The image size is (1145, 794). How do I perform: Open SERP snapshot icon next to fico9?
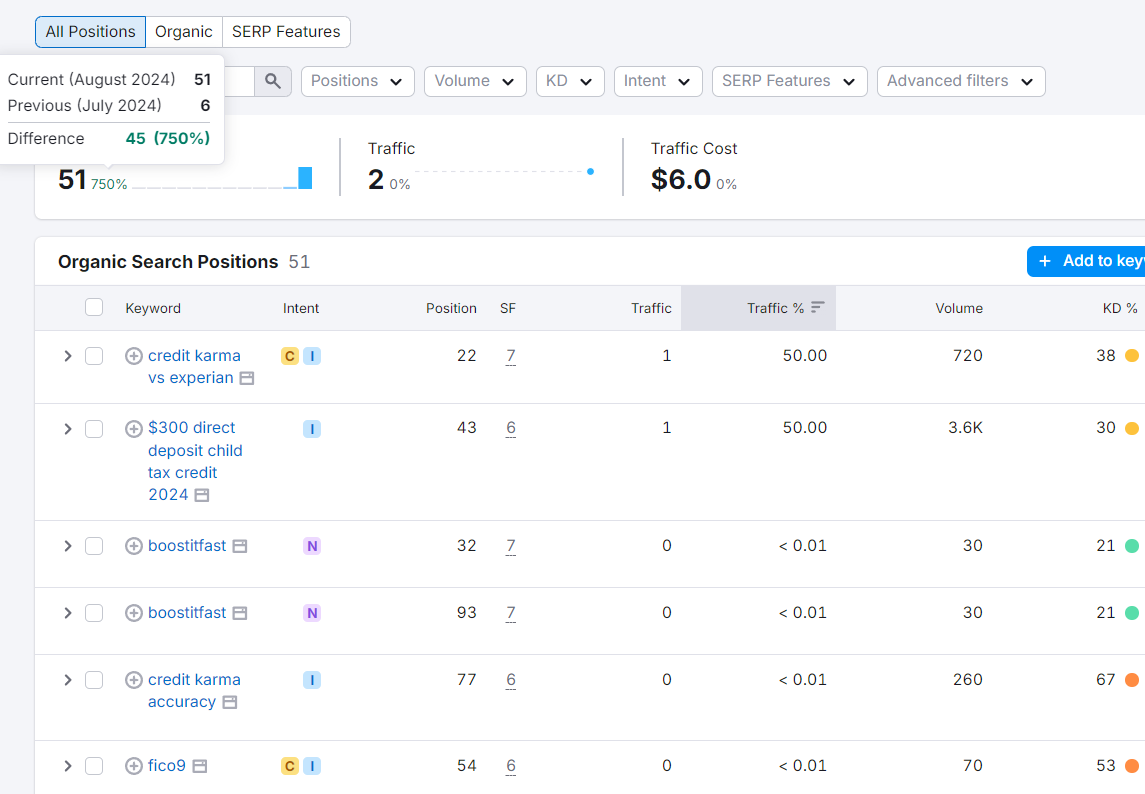[x=200, y=766]
